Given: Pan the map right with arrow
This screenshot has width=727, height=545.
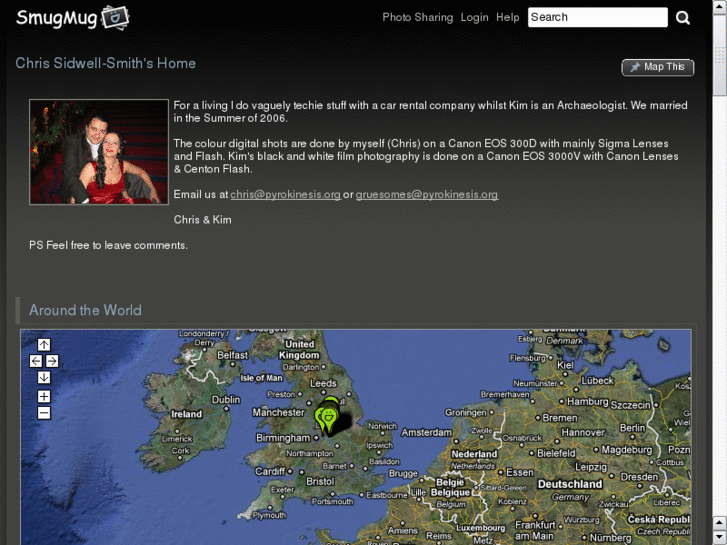Looking at the screenshot, I should coord(52,361).
